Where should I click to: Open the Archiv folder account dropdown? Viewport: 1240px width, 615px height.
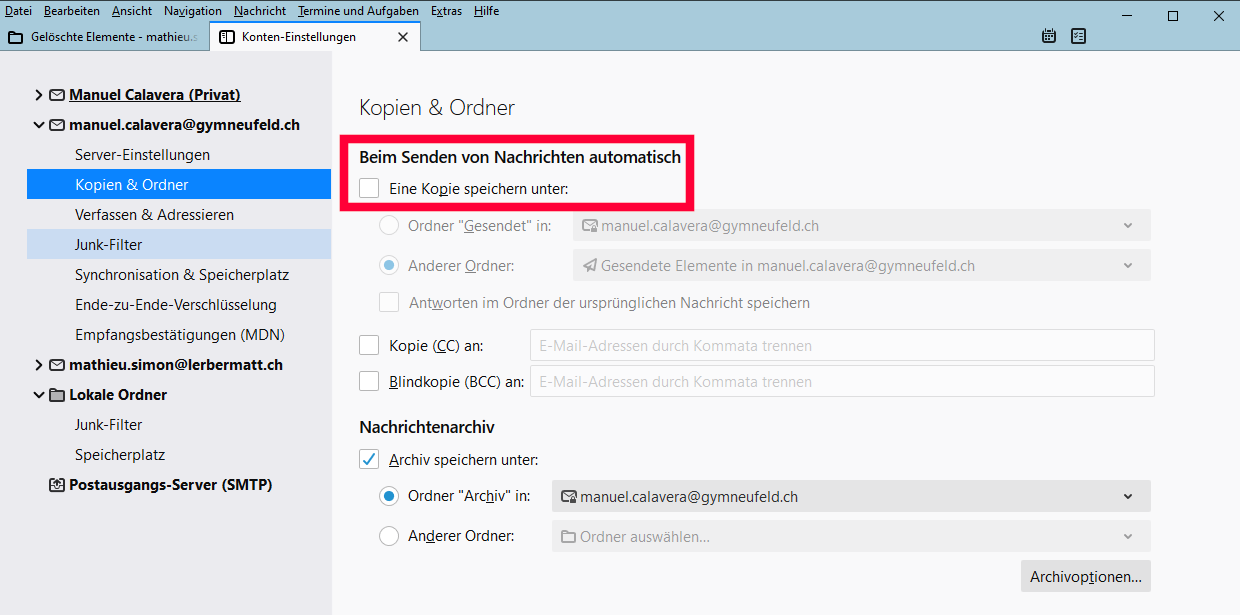[850, 496]
